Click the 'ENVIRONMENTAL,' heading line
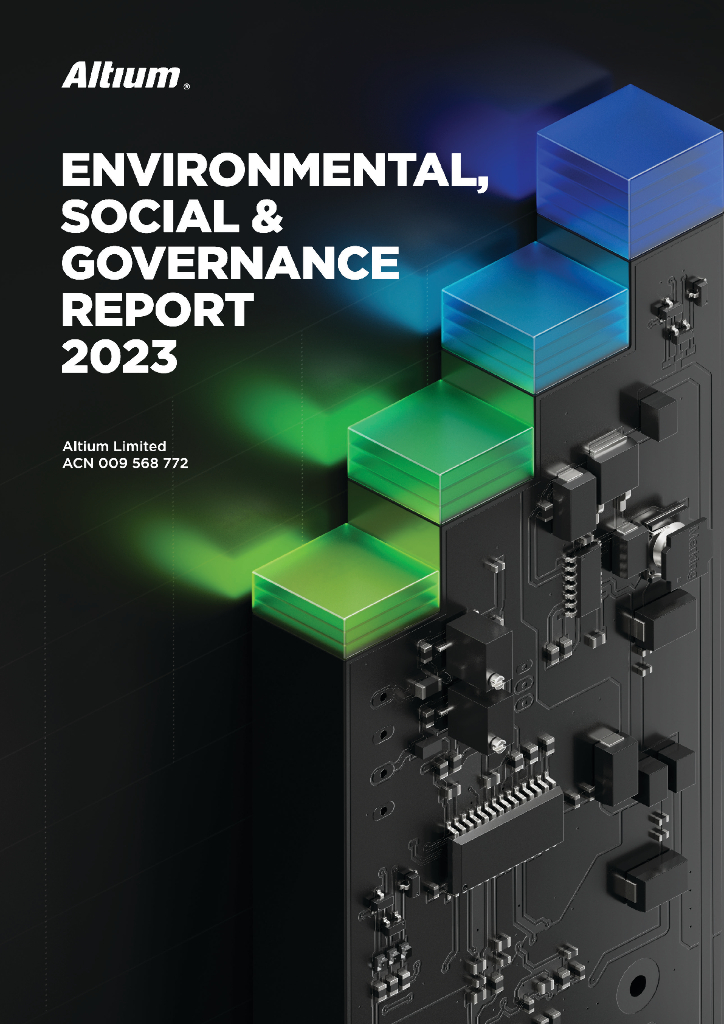 (275, 173)
